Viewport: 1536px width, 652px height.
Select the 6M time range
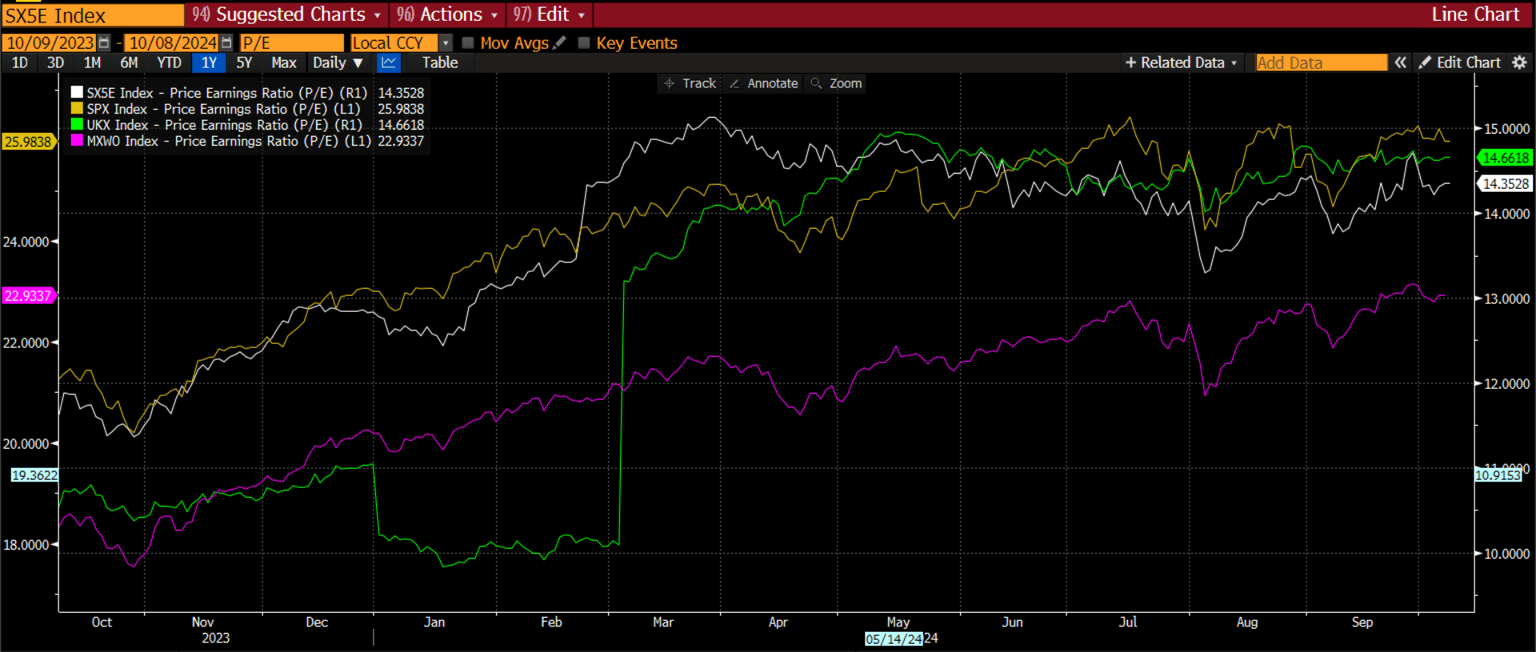(x=128, y=62)
